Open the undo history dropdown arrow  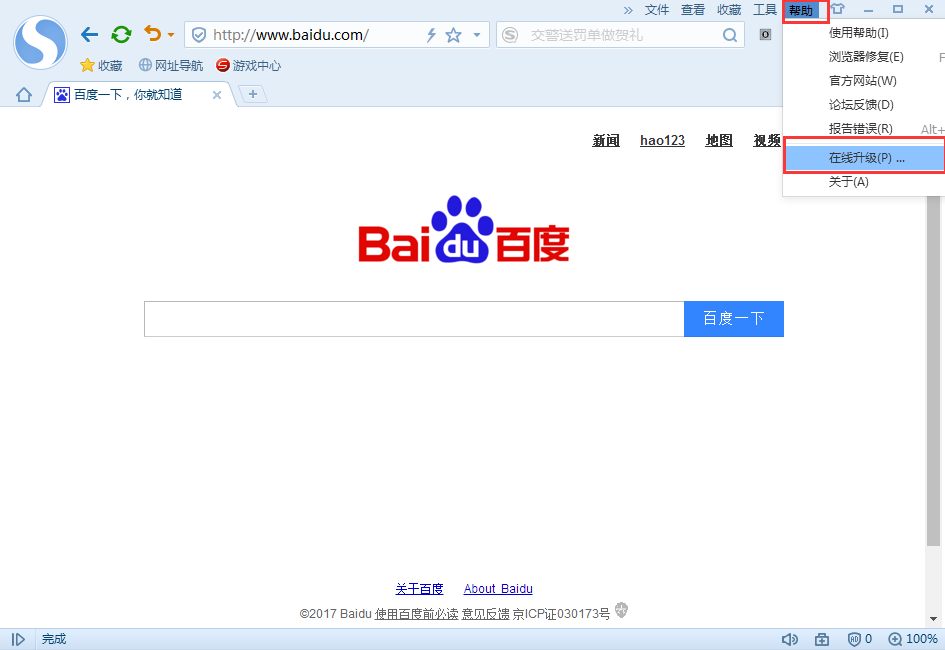[x=171, y=33]
